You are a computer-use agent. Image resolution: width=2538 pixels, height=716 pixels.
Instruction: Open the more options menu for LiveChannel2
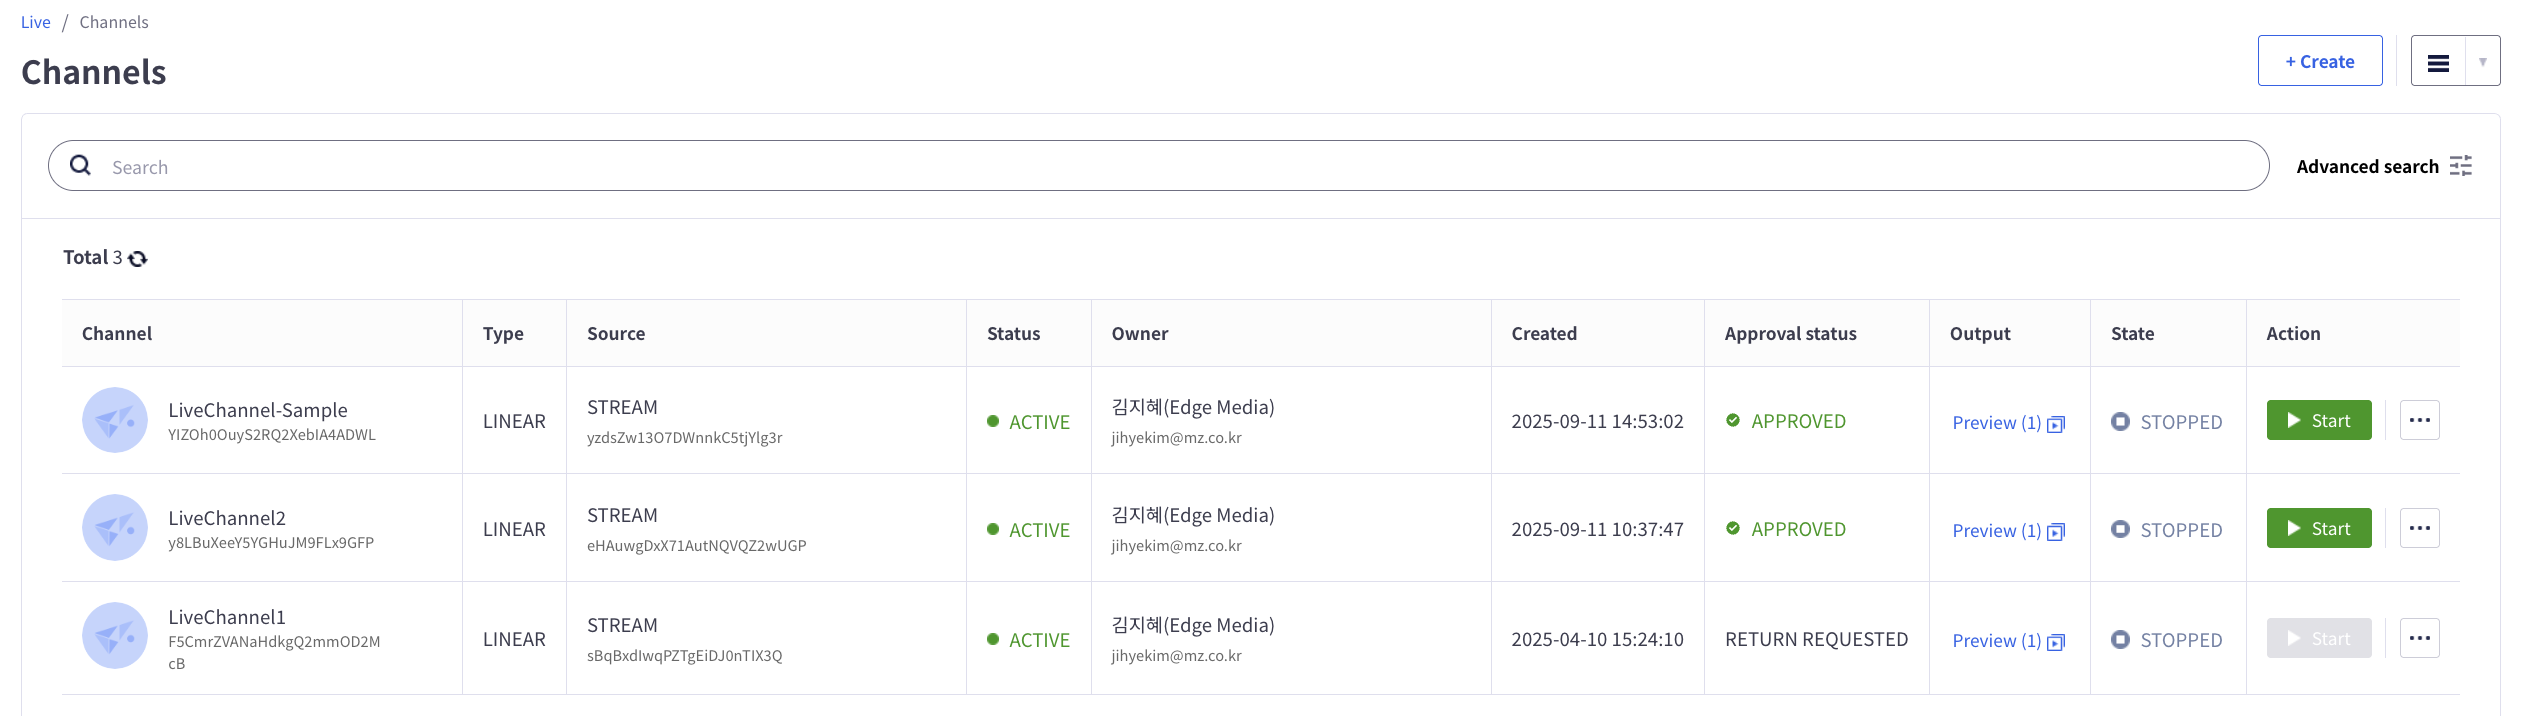click(2419, 528)
